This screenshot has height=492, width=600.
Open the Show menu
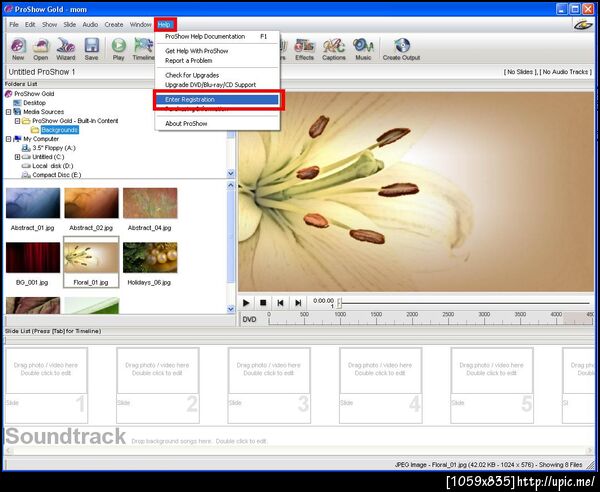[x=49, y=24]
